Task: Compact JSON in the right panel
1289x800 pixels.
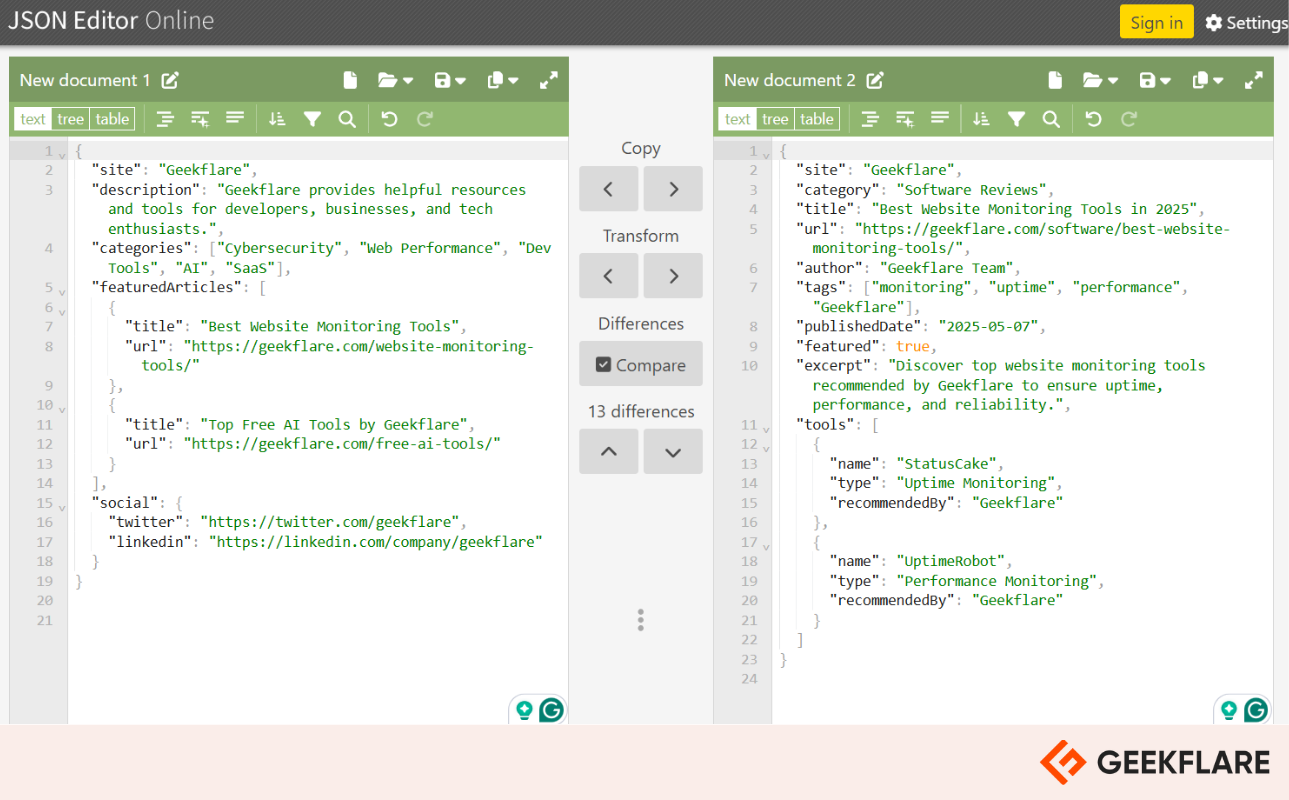Action: [939, 119]
